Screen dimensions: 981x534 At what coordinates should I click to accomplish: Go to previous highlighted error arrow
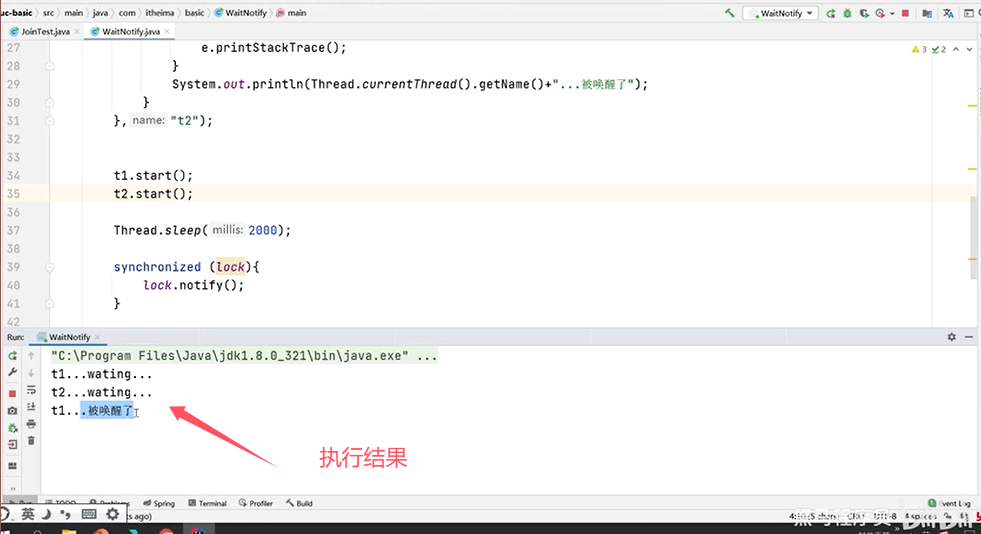[x=956, y=49]
